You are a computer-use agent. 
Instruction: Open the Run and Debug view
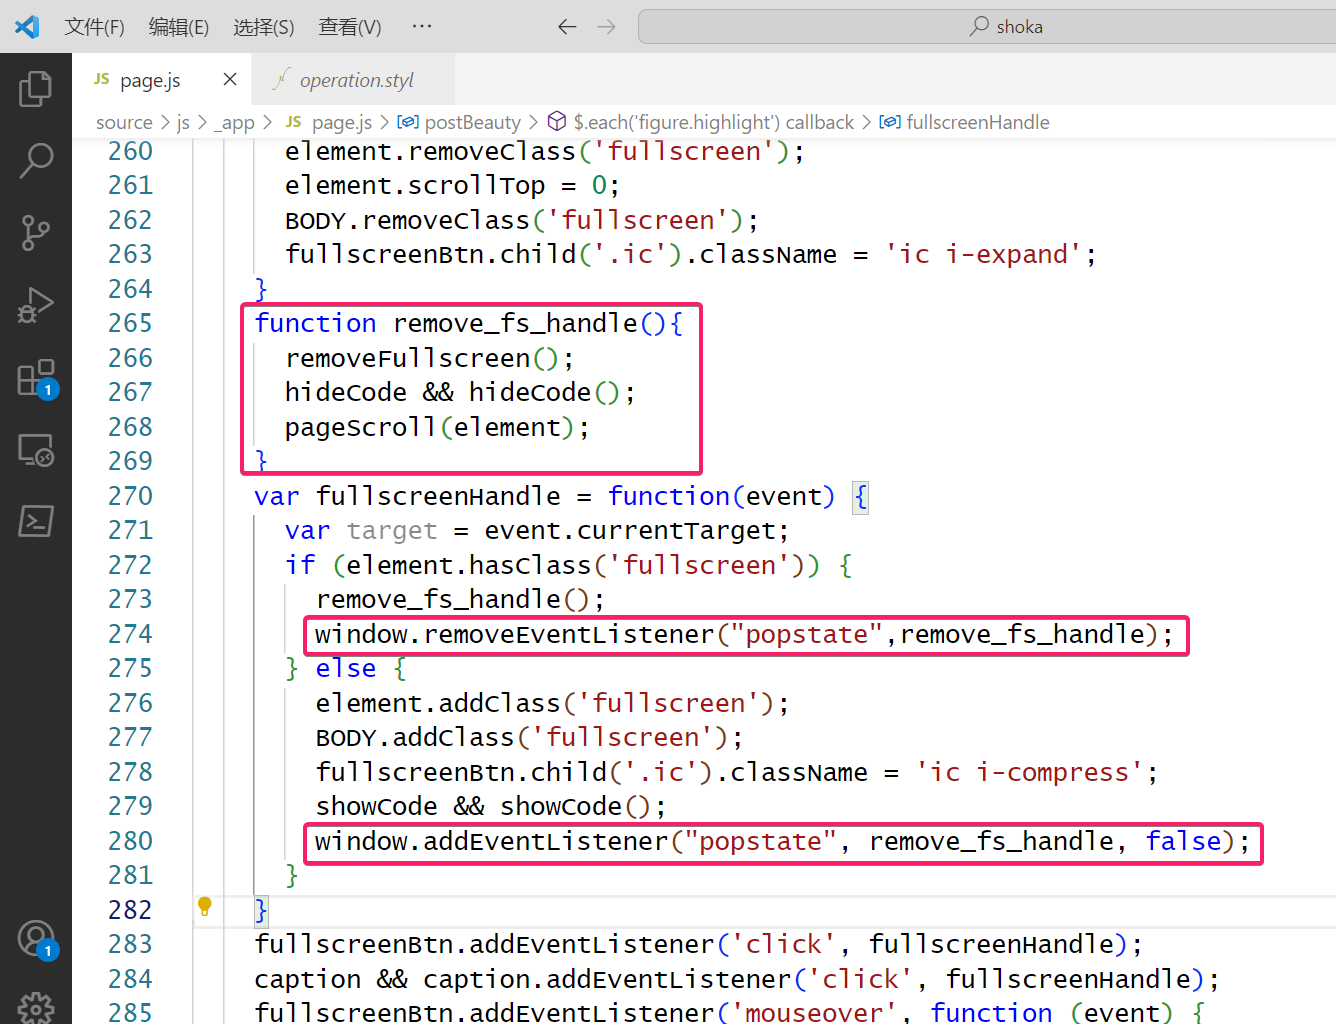coord(36,306)
